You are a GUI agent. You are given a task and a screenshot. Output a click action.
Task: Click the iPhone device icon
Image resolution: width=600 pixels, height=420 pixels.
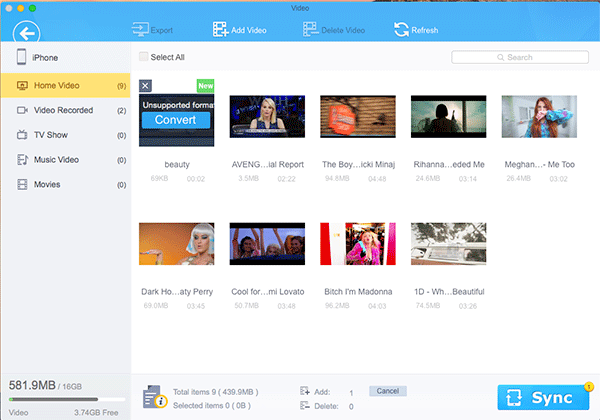pos(21,57)
